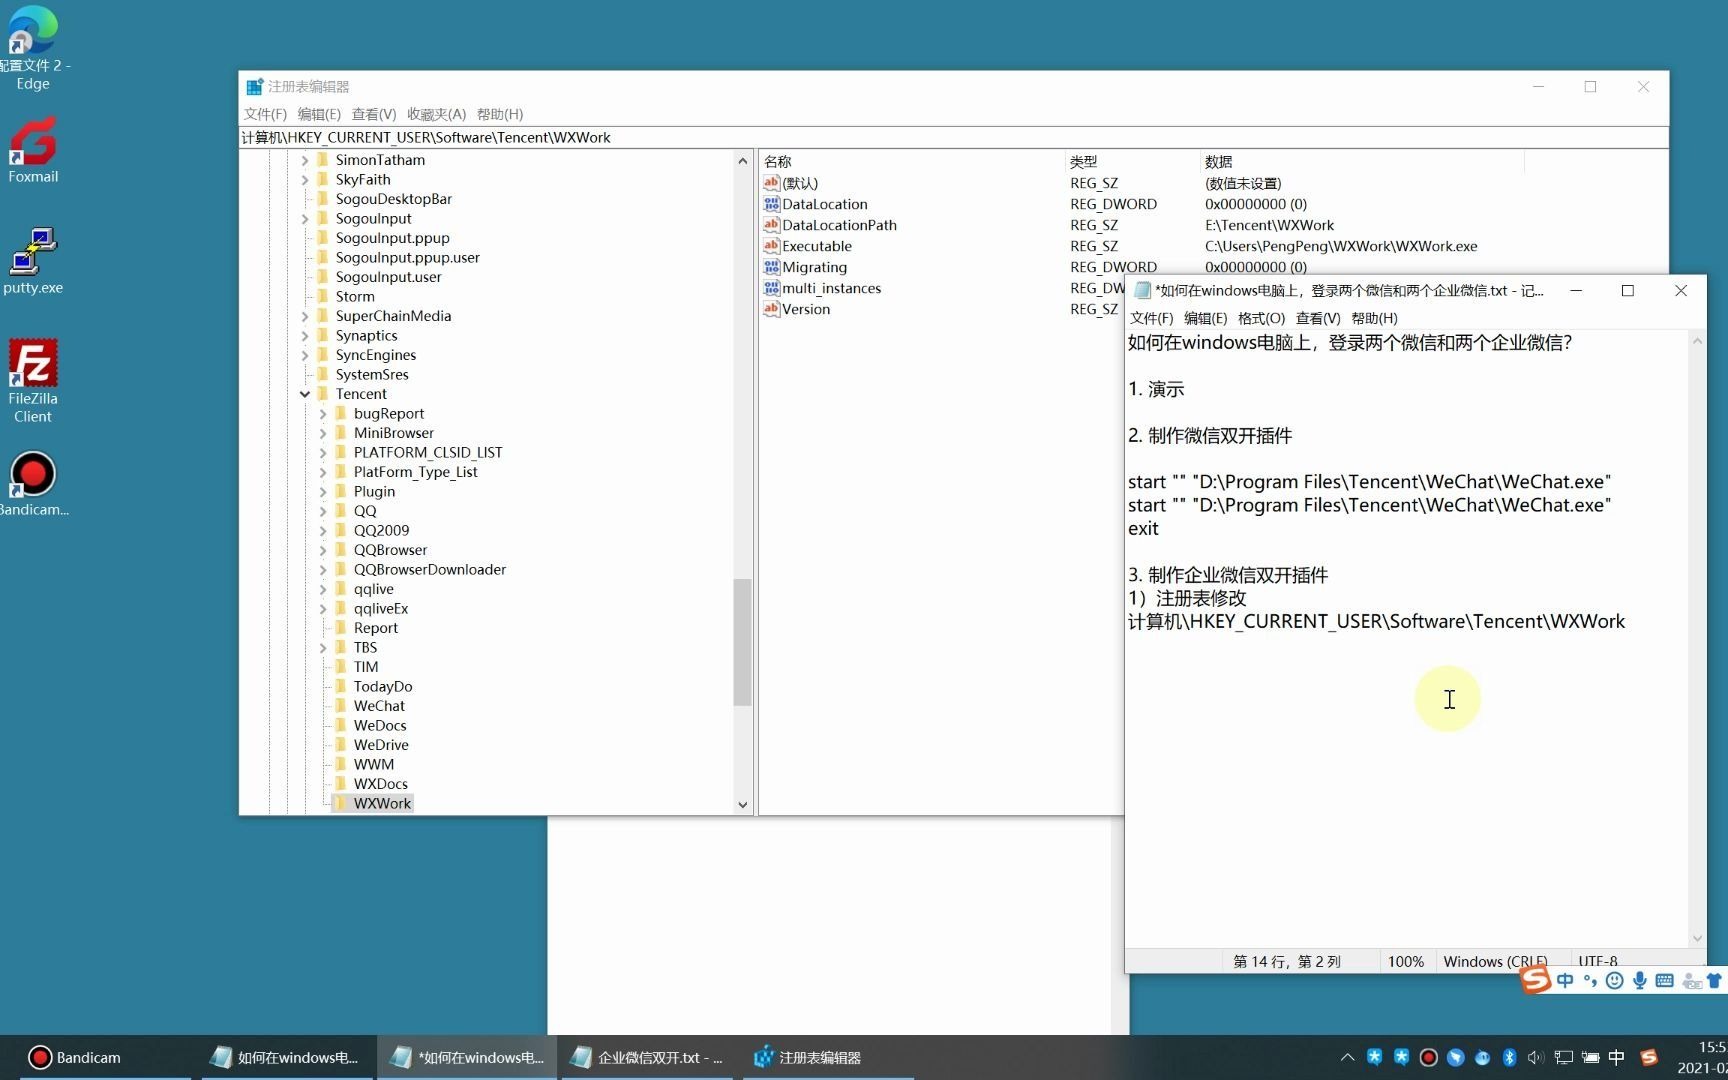Image resolution: width=1728 pixels, height=1080 pixels.
Task: Open Registry Editor 文件(F) menu
Action: pos(265,114)
